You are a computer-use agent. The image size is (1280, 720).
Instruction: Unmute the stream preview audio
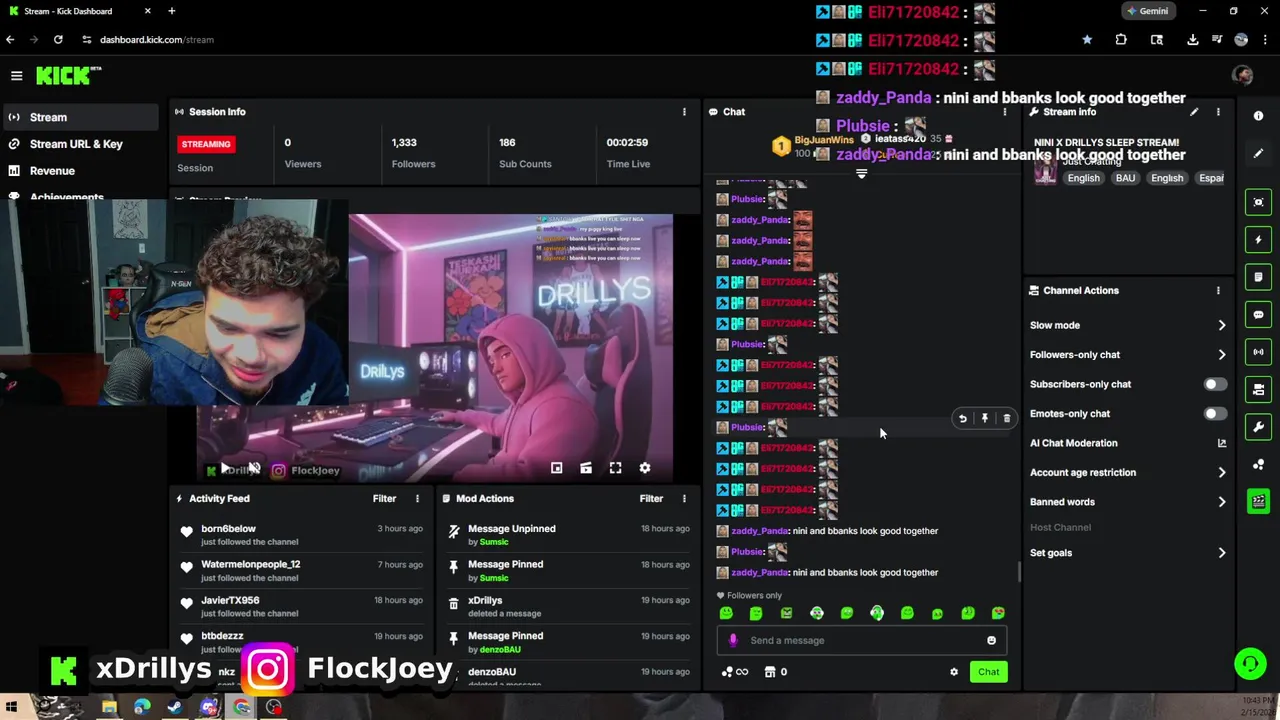coord(254,469)
